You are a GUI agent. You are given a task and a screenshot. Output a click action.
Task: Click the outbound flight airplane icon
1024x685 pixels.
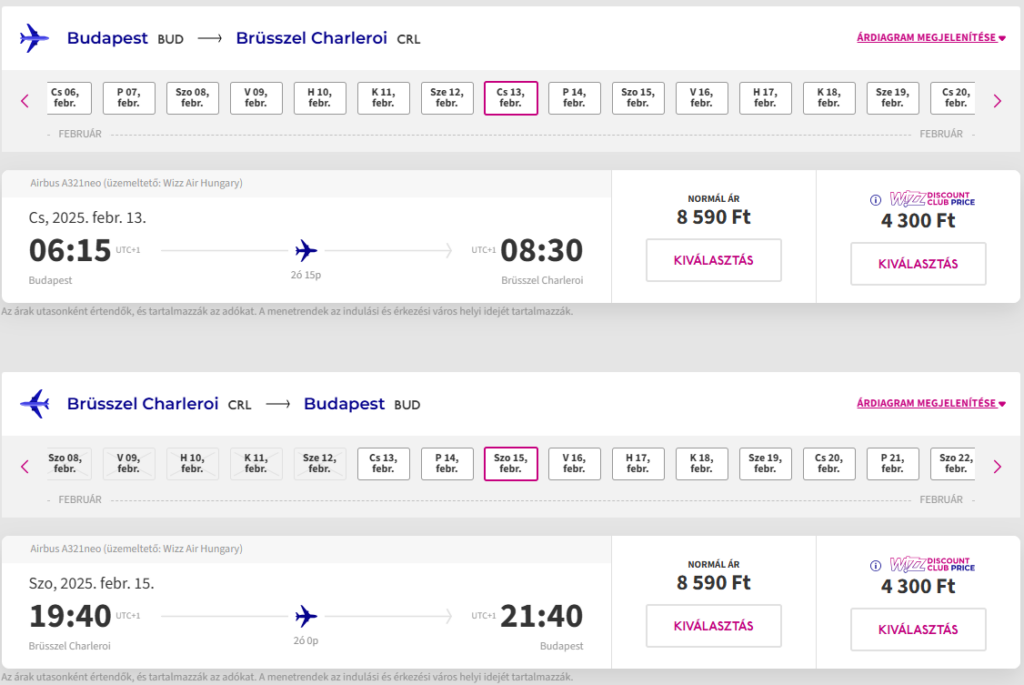(34, 38)
